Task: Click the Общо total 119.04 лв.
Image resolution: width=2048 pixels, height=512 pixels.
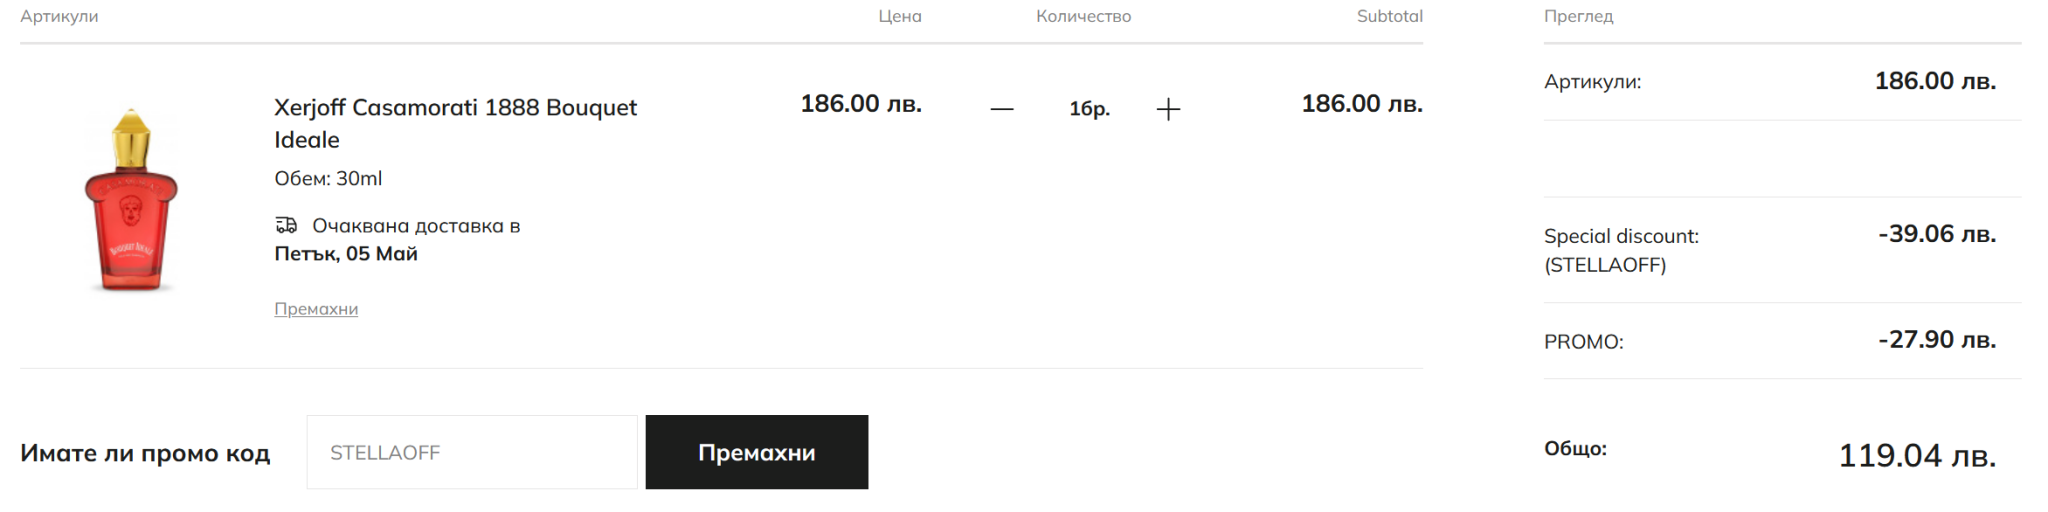Action: click(x=1916, y=456)
